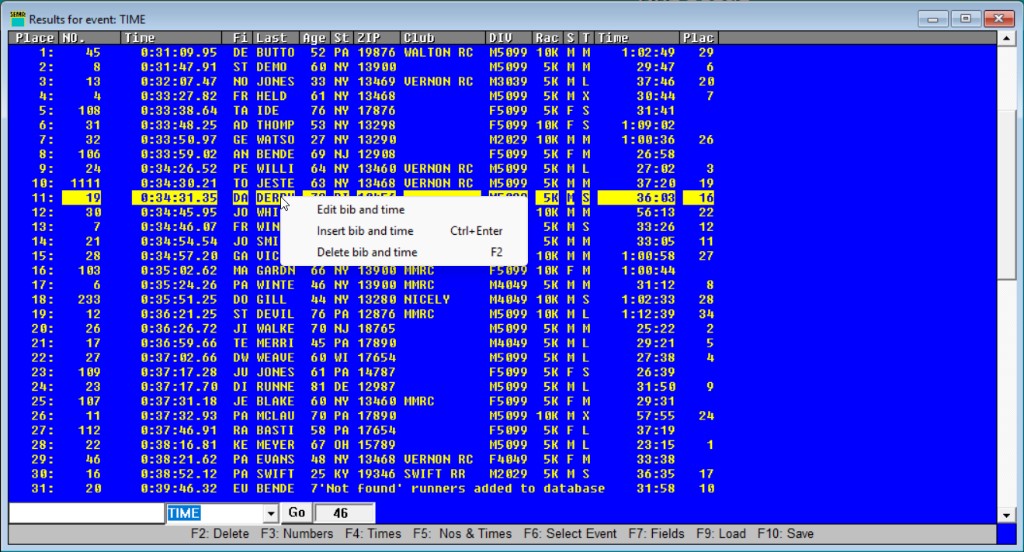The image size is (1024, 552).
Task: Click time 0:34:45.95 in row 12
Action: 179,212
